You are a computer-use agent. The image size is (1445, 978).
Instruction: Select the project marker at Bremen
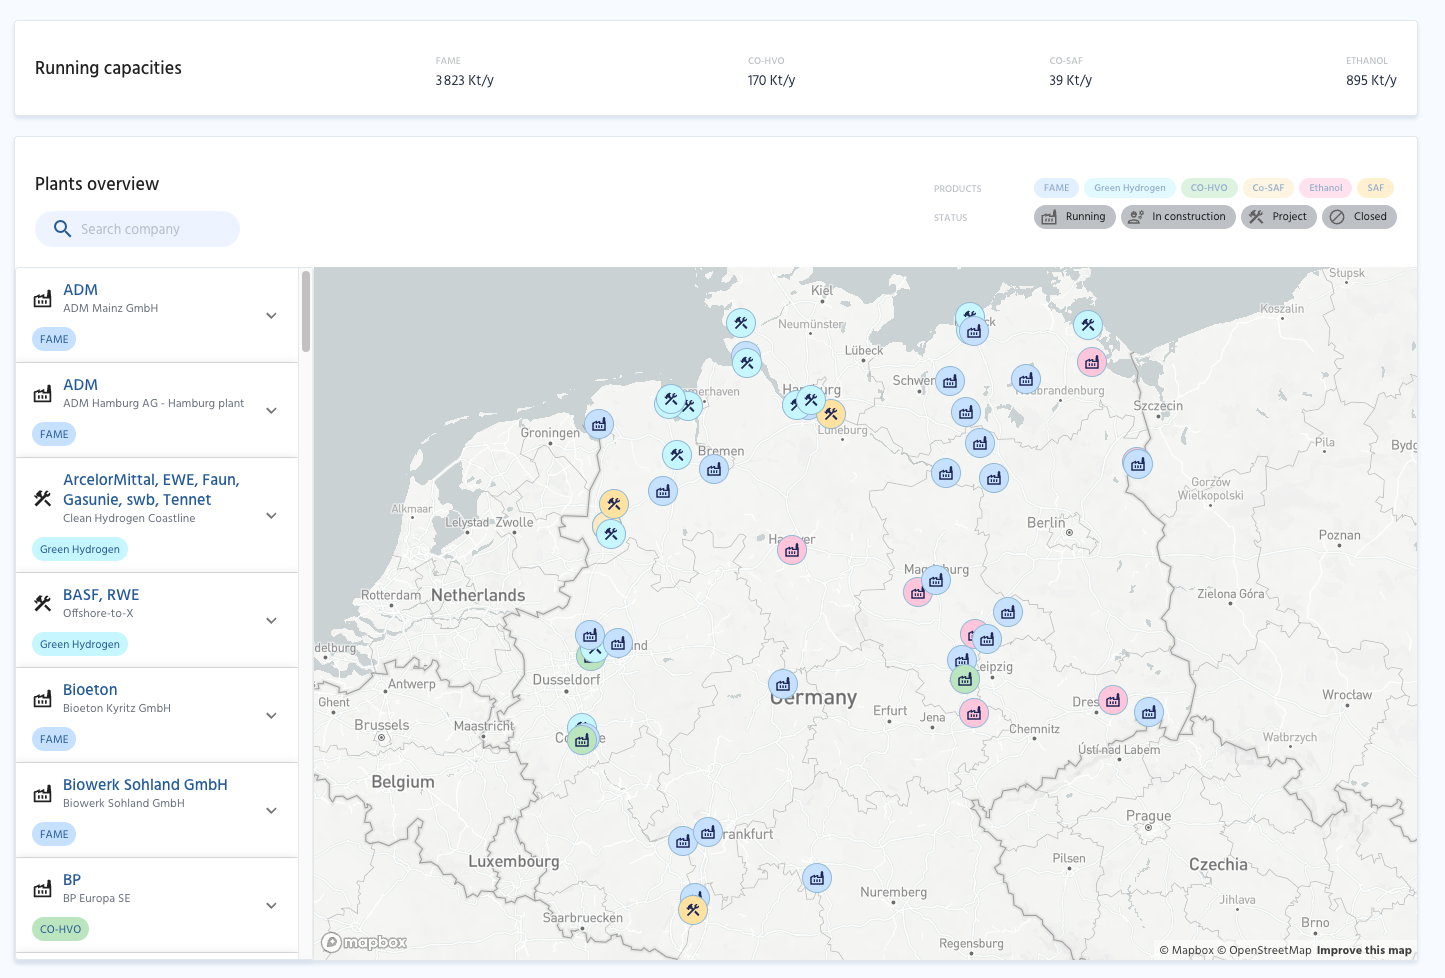coord(677,455)
